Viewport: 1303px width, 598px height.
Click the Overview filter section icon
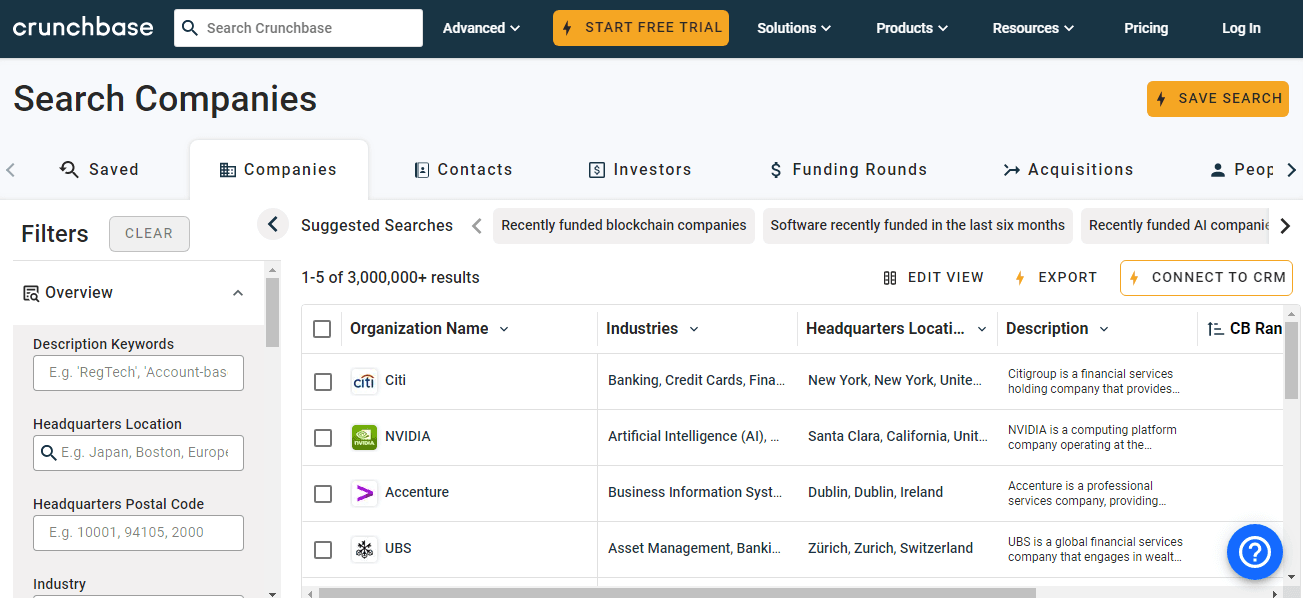pos(32,293)
